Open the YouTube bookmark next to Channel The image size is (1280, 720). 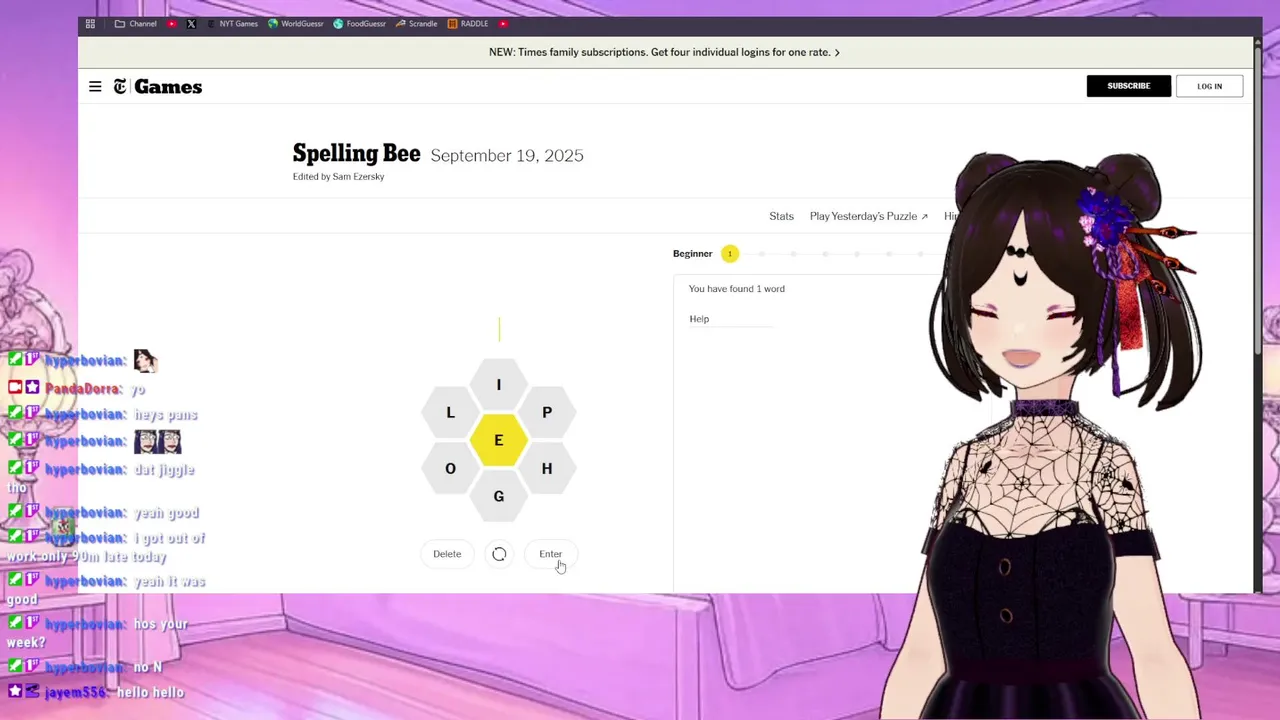[172, 24]
